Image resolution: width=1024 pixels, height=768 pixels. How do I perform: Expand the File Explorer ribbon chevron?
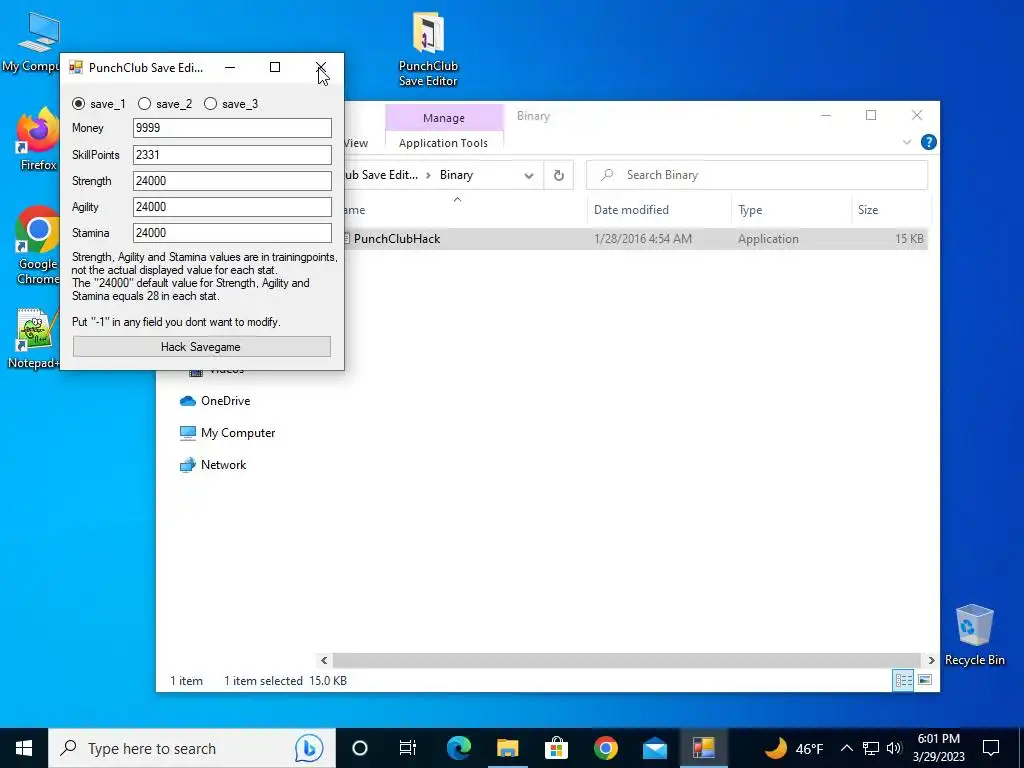pyautogui.click(x=906, y=142)
